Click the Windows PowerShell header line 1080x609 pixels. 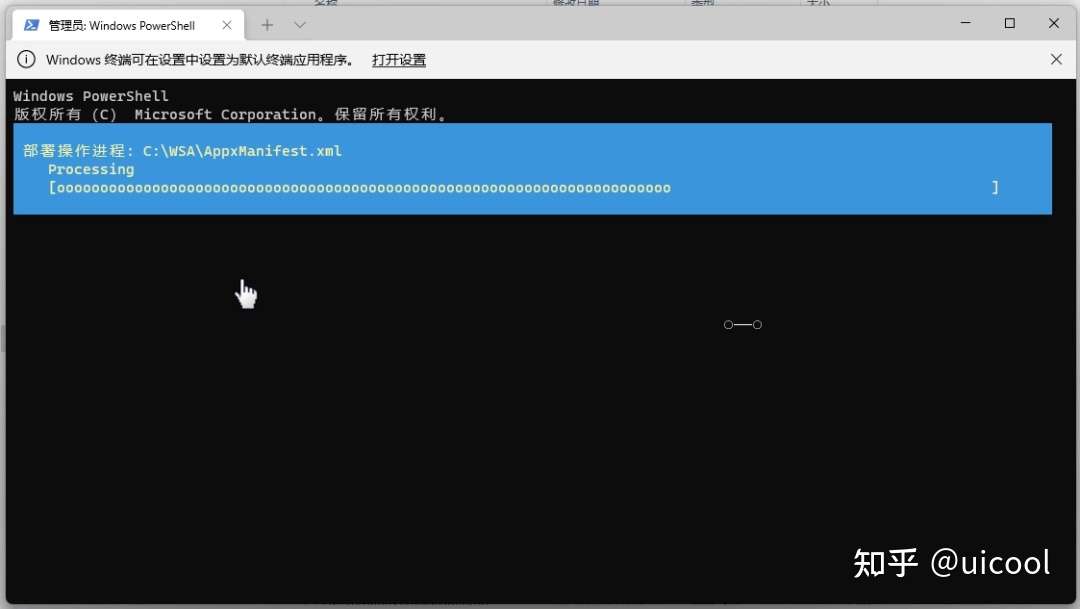tap(90, 96)
